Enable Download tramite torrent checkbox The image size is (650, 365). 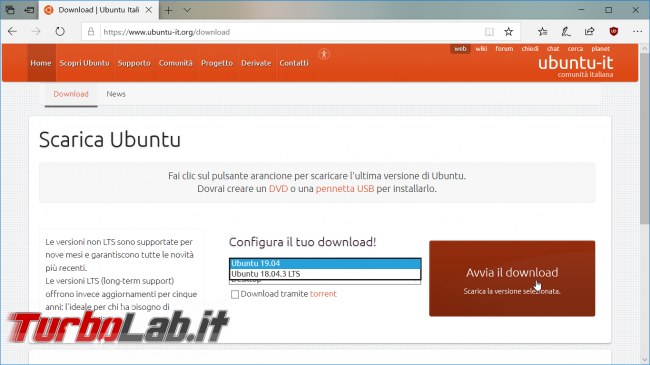[x=235, y=294]
